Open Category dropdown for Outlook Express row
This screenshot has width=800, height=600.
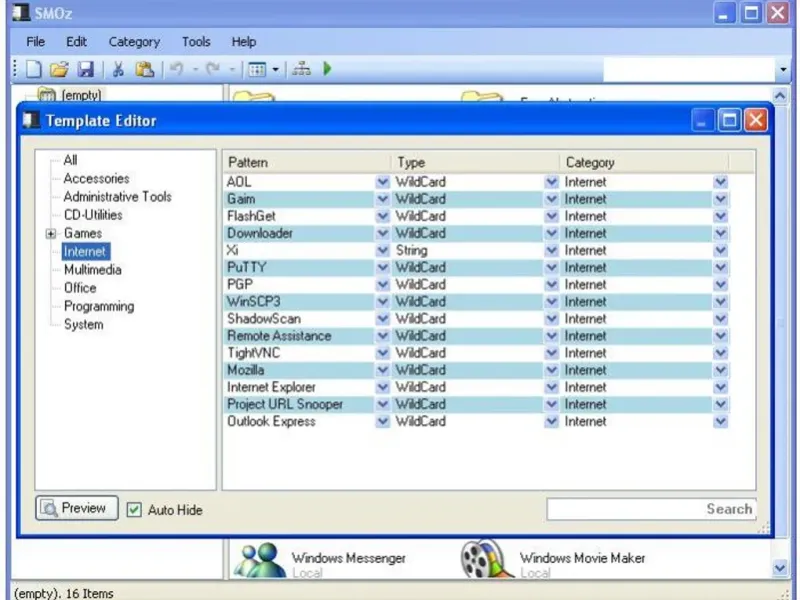tap(720, 421)
